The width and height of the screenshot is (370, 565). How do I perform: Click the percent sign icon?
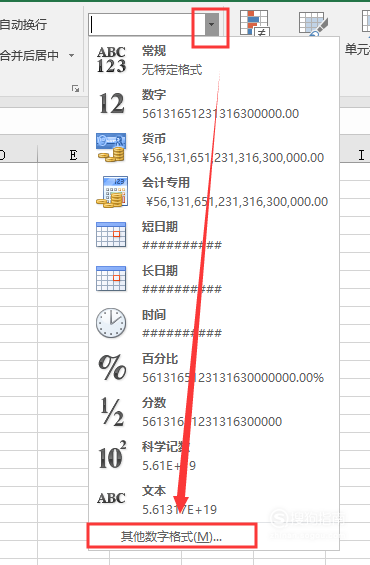112,367
